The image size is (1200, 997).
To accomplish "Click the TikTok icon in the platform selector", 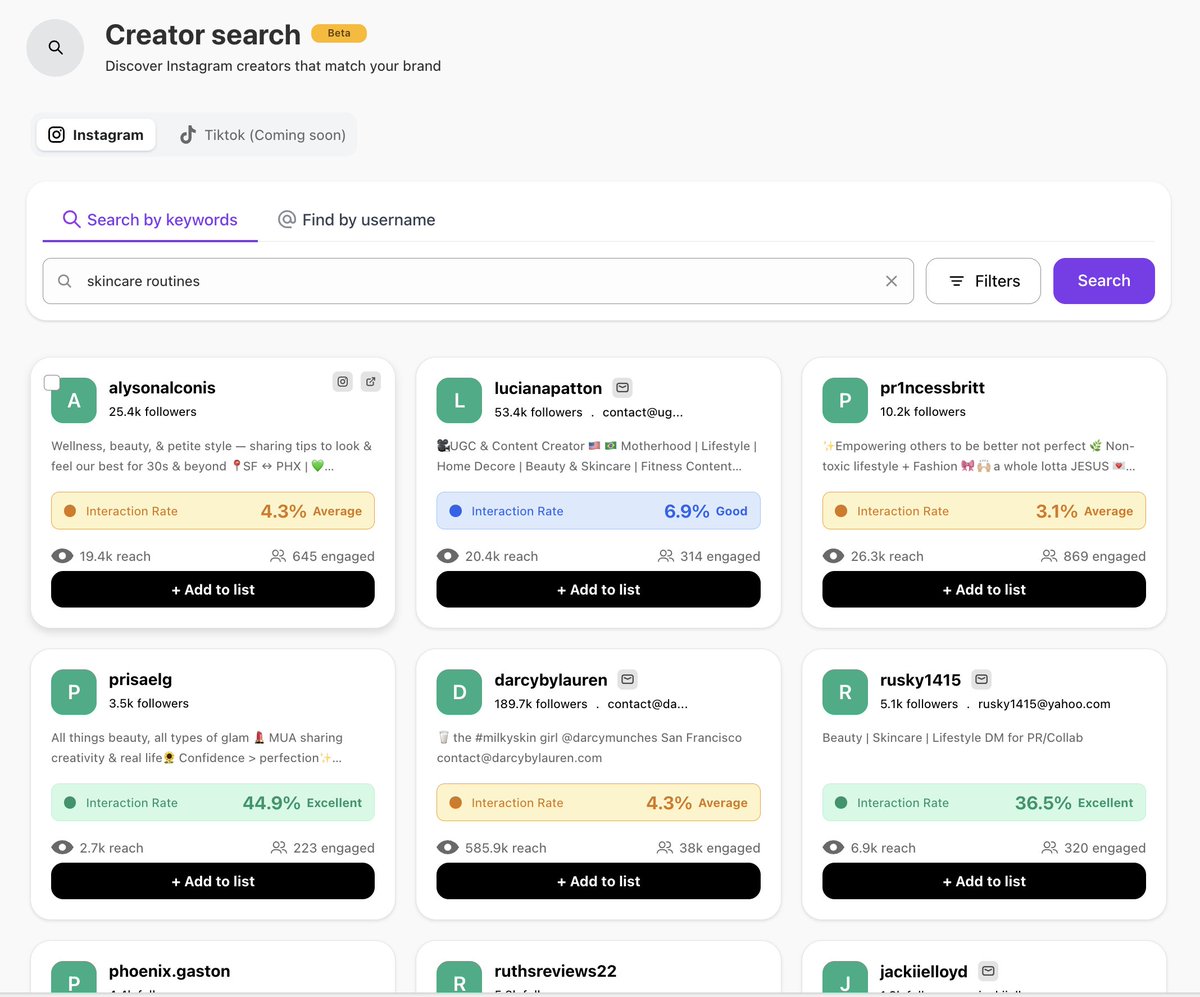I will [187, 134].
